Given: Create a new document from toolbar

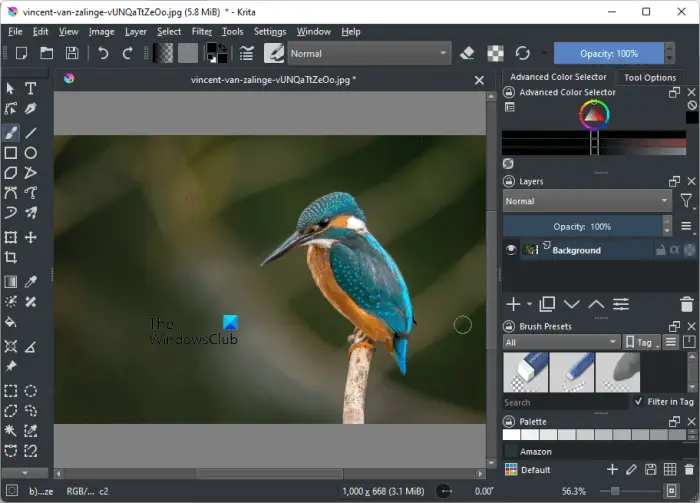Looking at the screenshot, I should 21,54.
